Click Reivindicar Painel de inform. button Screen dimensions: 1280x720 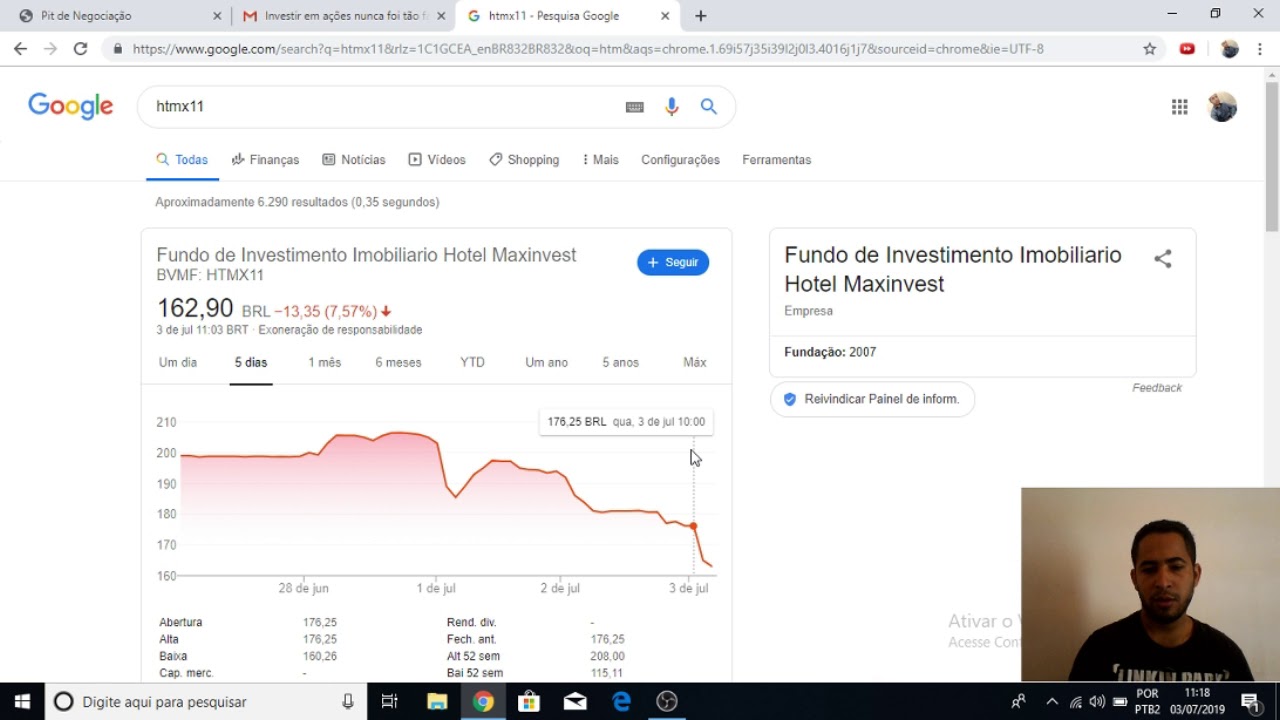pyautogui.click(x=872, y=399)
